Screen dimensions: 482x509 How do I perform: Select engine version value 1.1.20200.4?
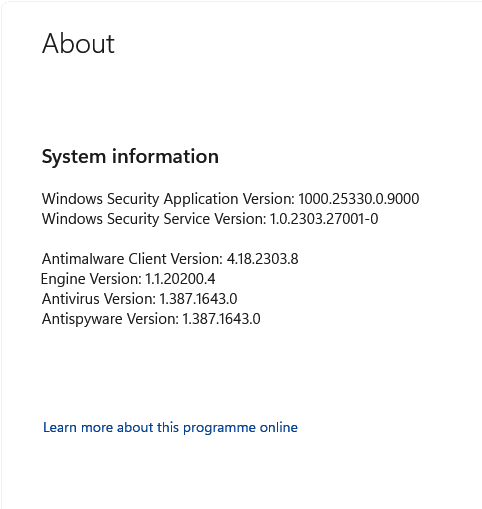pyautogui.click(x=180, y=279)
